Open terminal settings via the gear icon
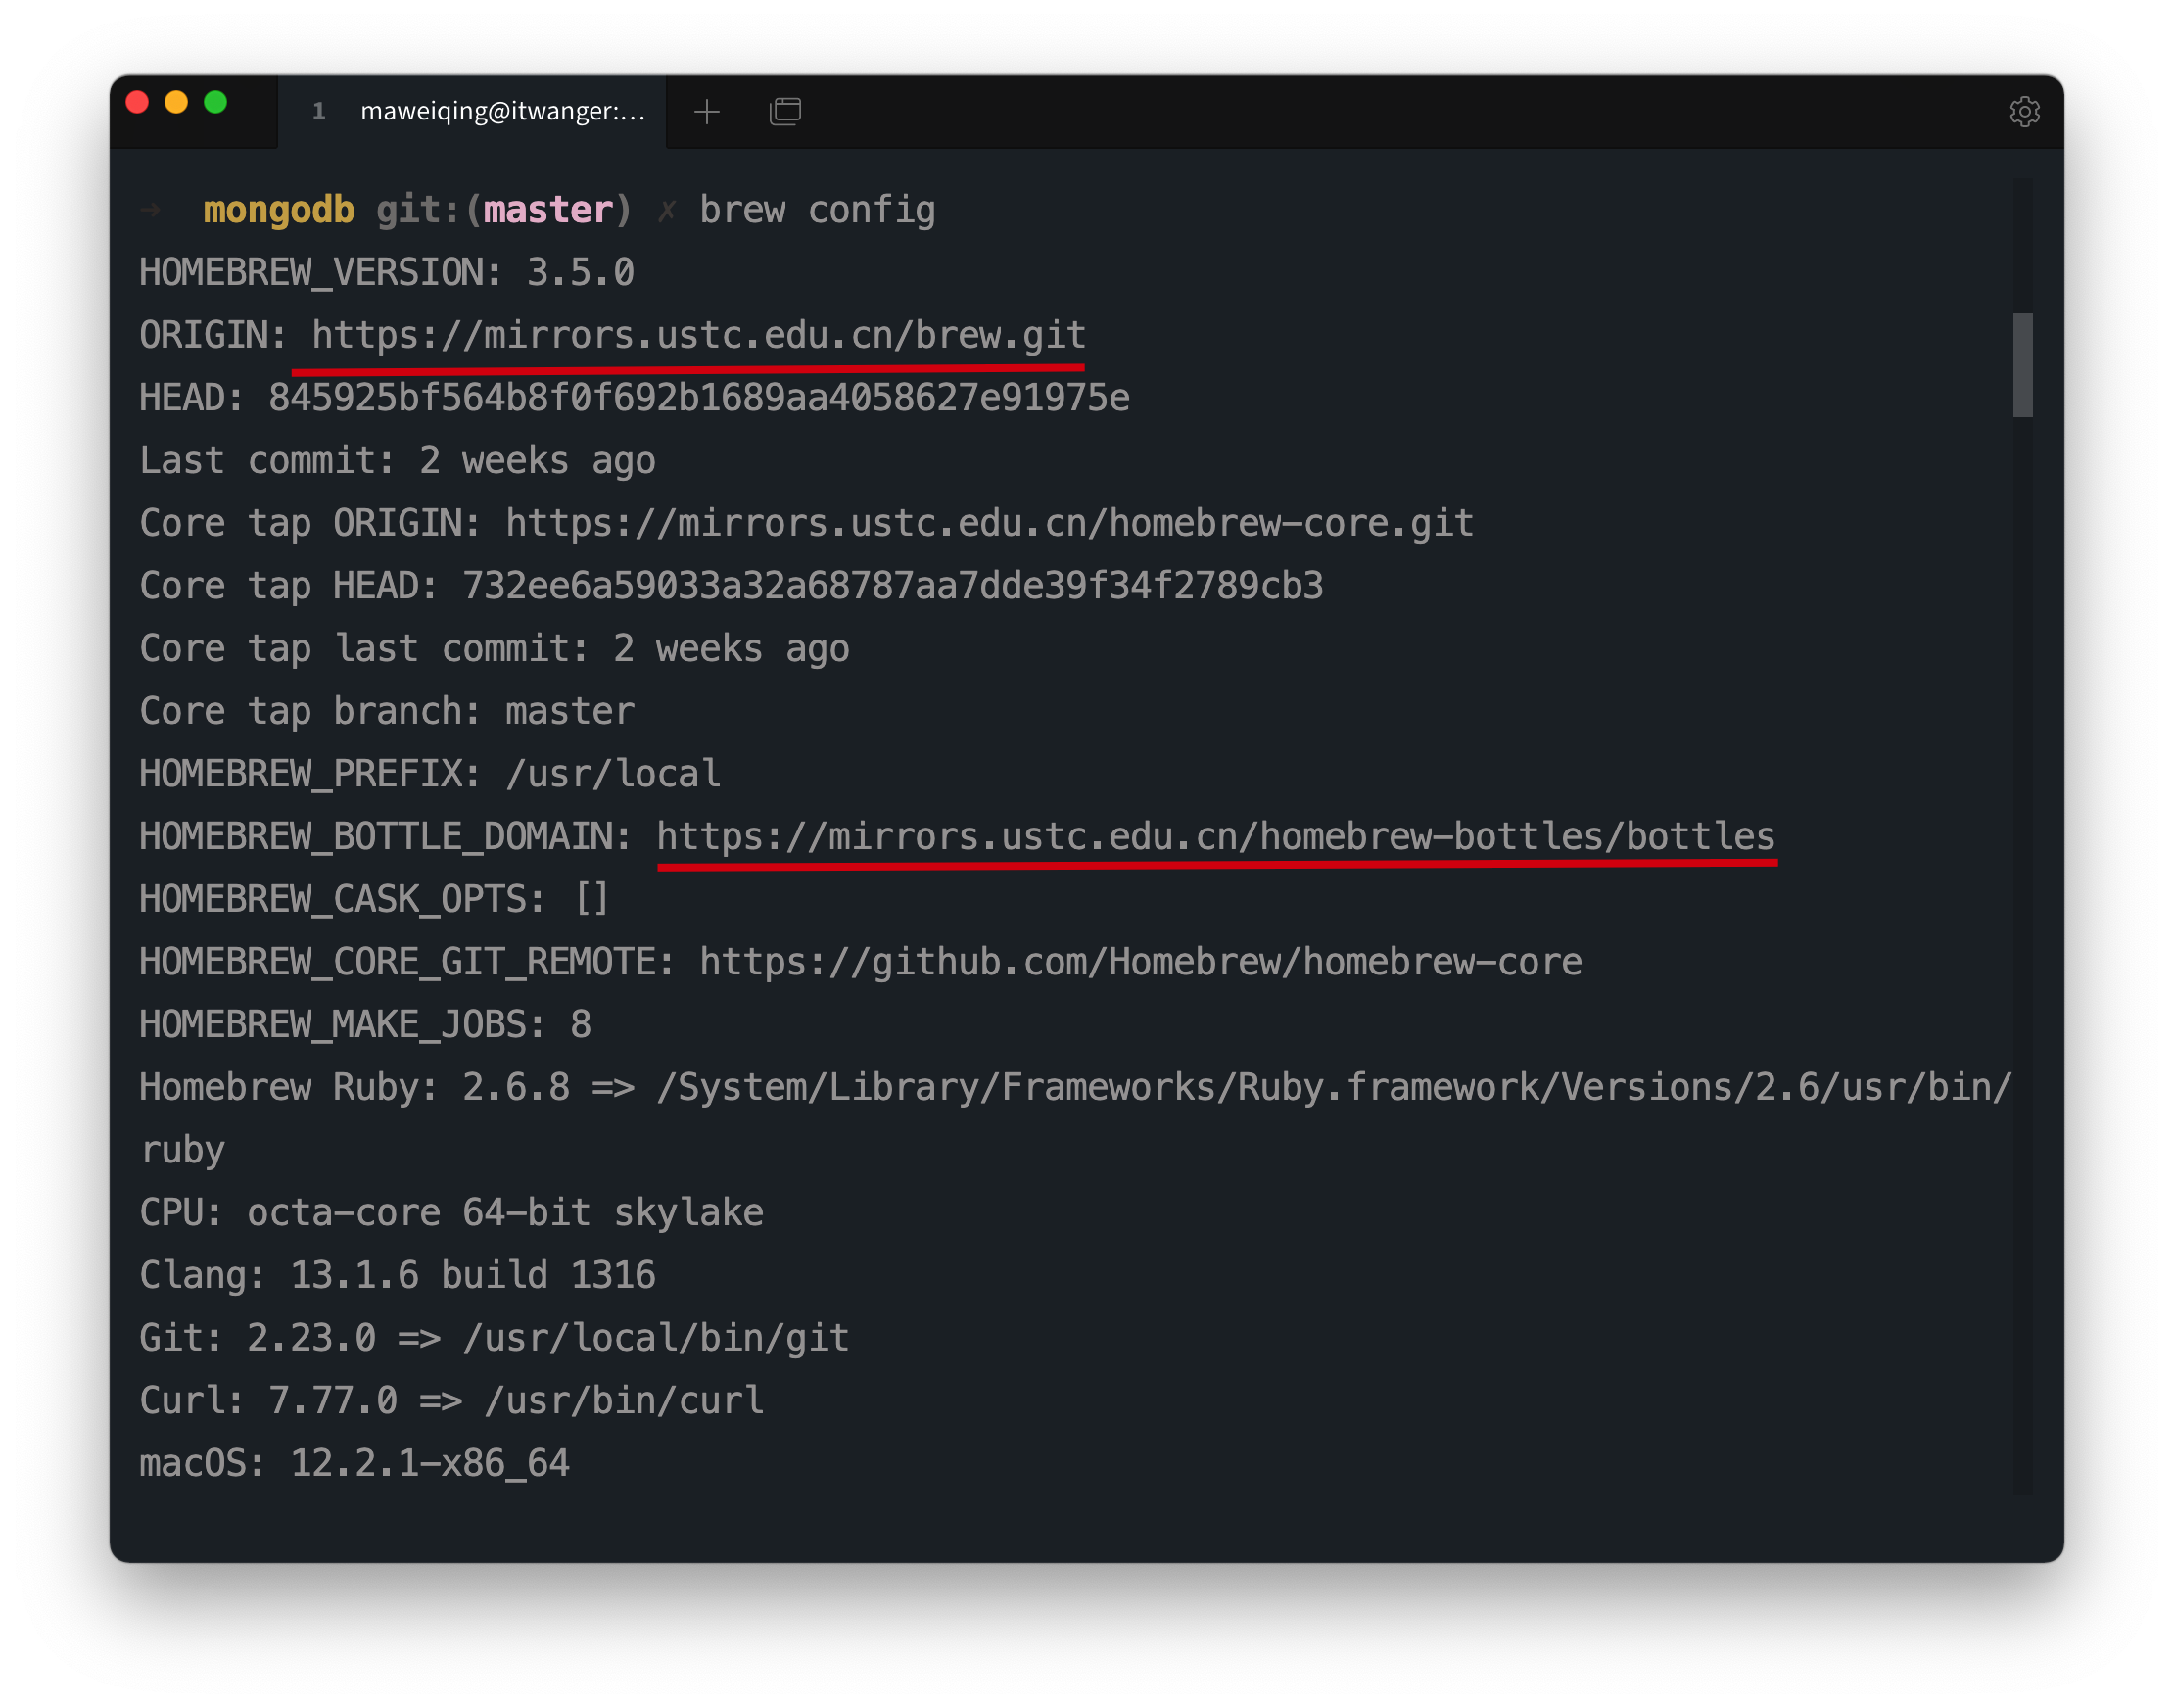This screenshot has height=1708, width=2174. point(2024,111)
